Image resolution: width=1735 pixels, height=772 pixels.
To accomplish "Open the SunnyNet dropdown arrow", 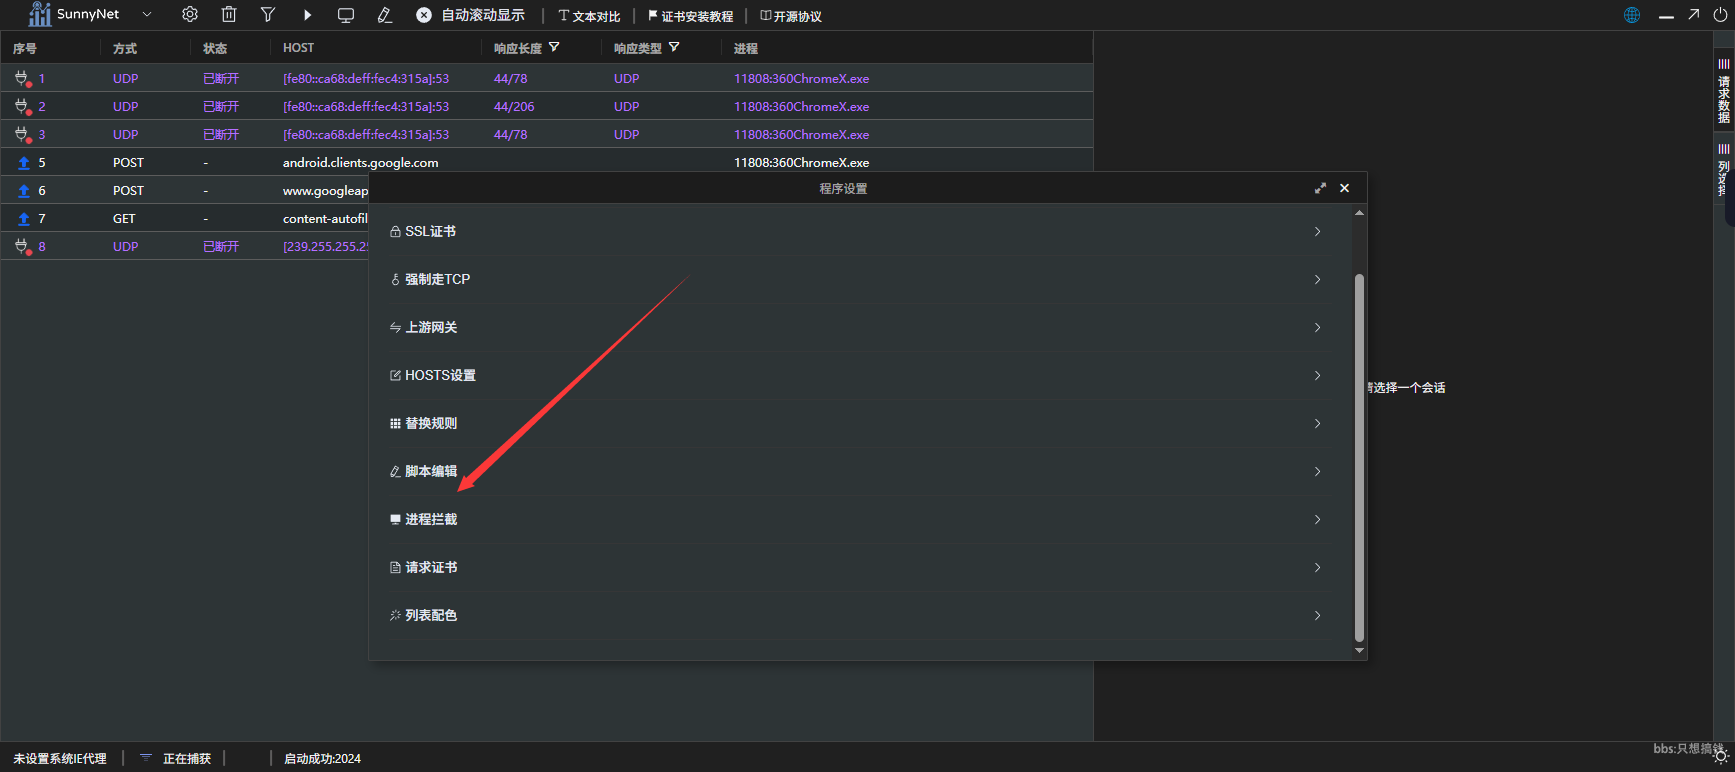I will [x=147, y=15].
